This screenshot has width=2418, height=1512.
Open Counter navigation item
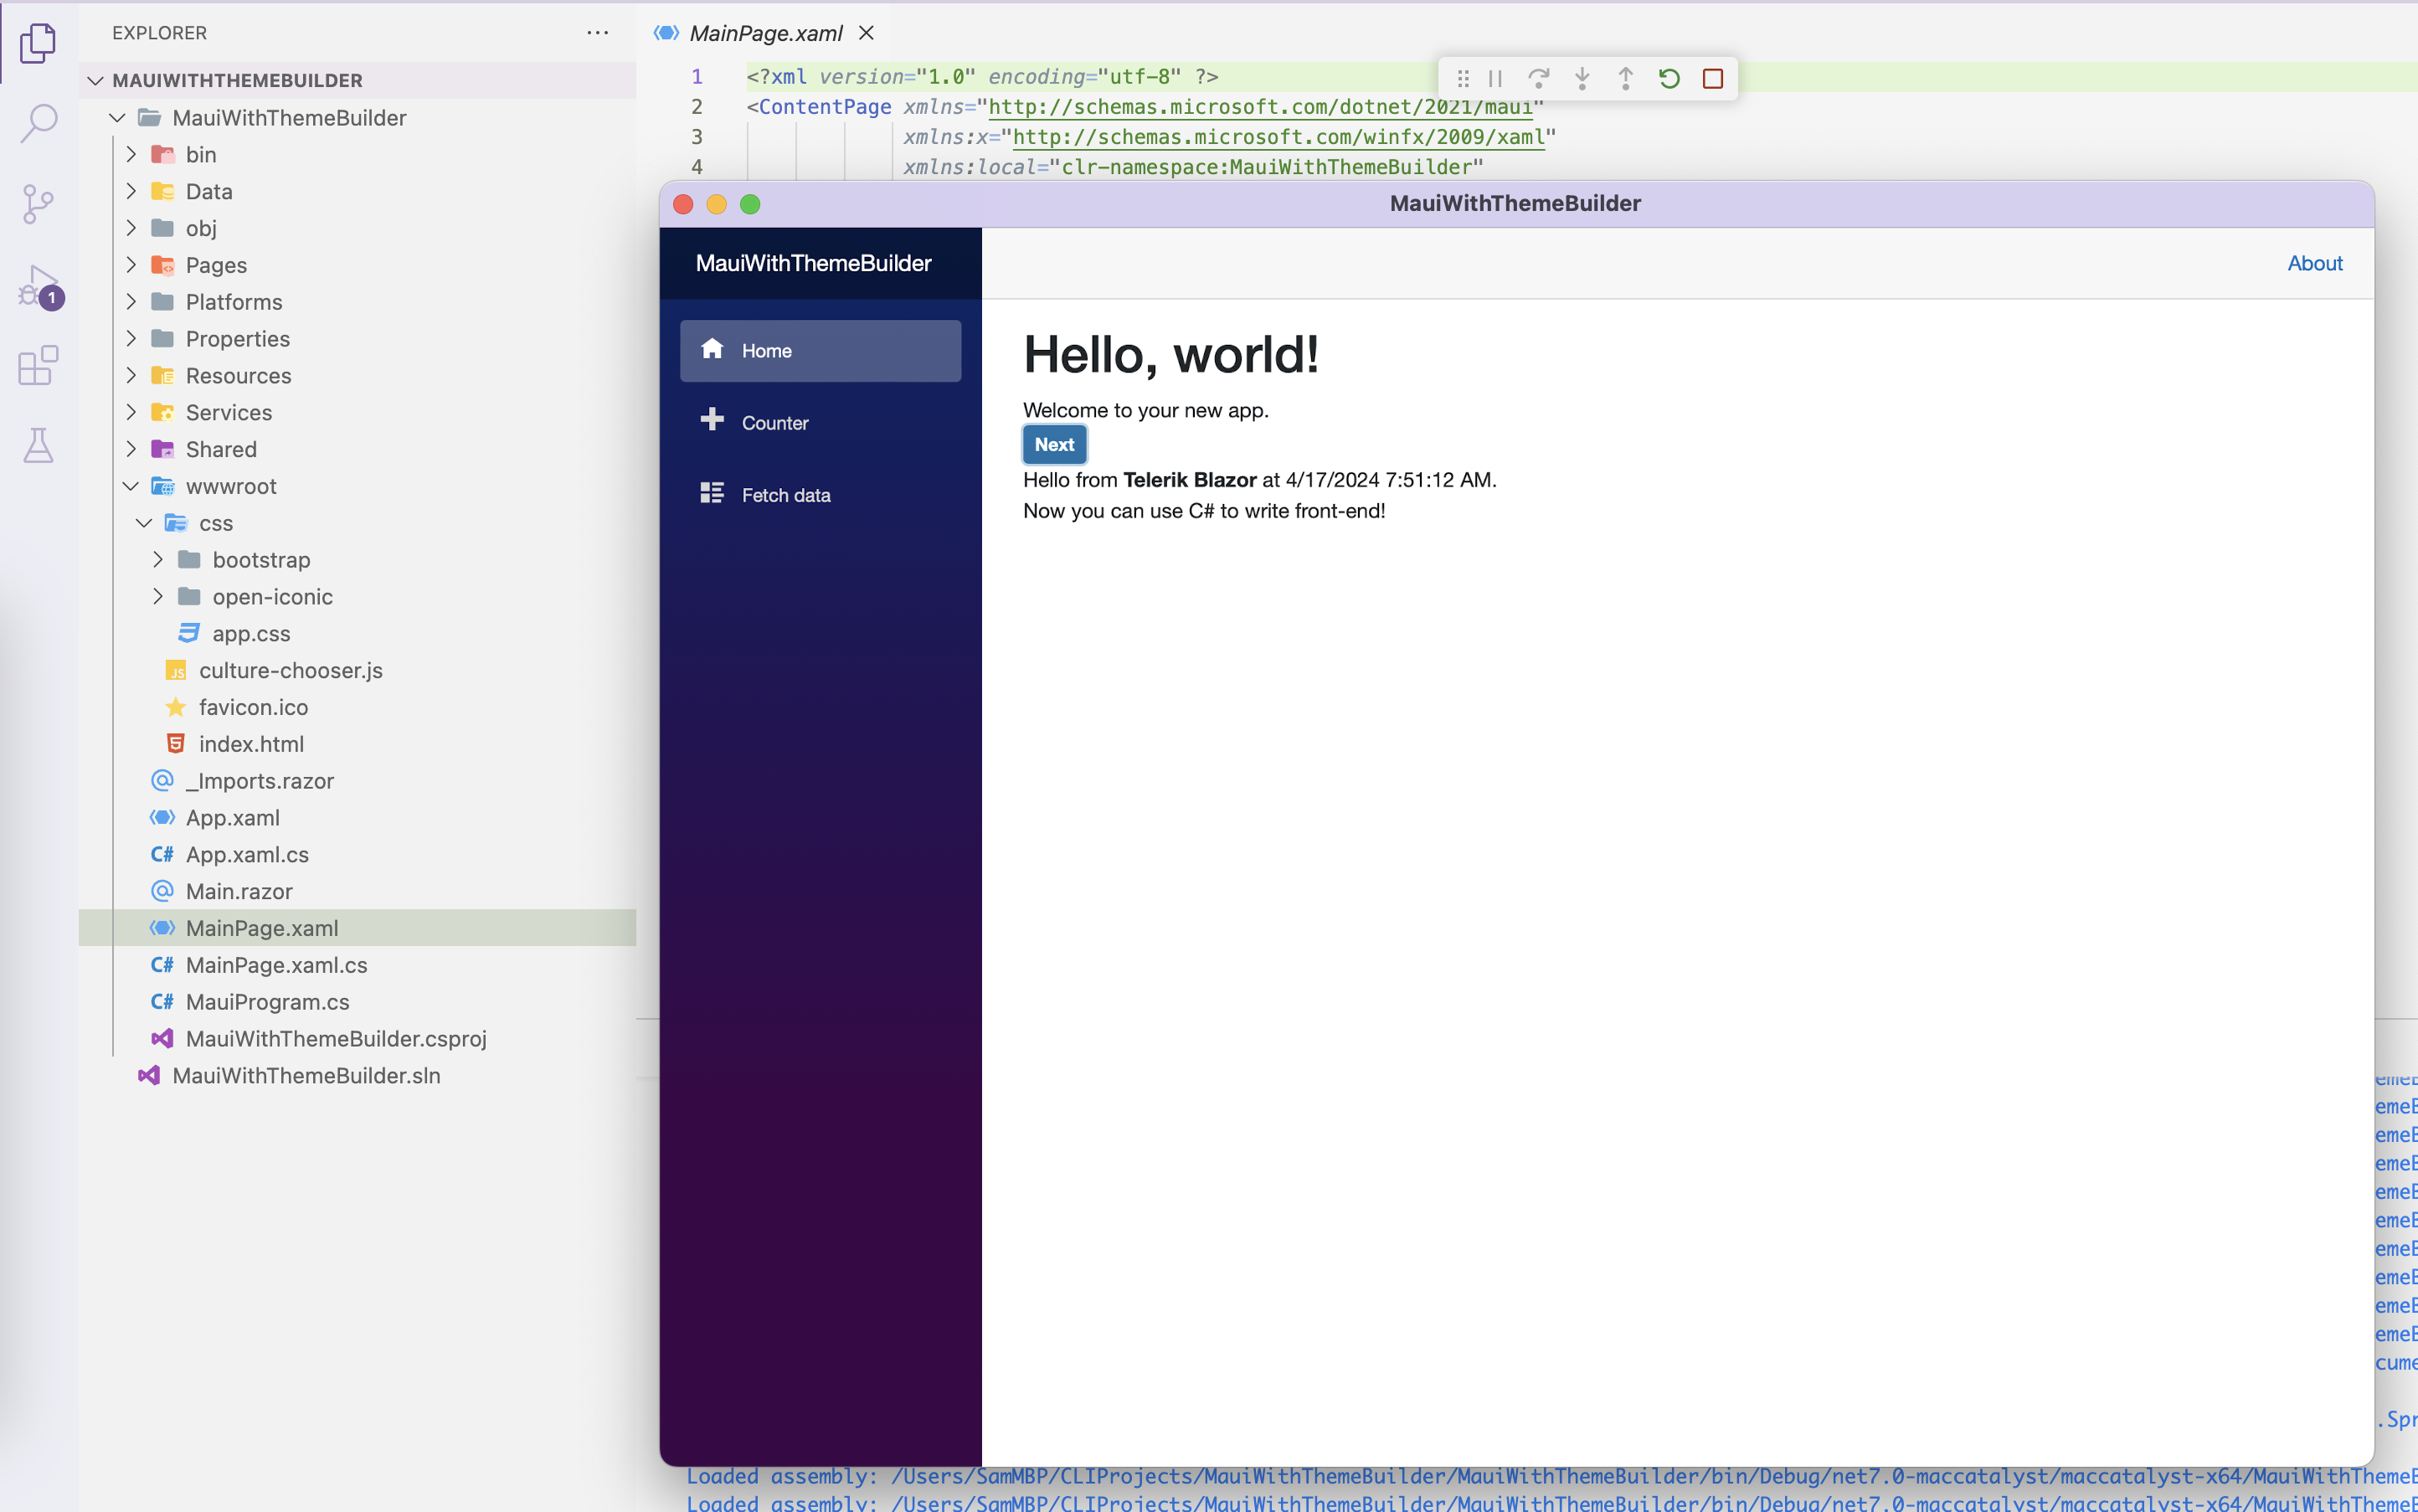pyautogui.click(x=820, y=423)
